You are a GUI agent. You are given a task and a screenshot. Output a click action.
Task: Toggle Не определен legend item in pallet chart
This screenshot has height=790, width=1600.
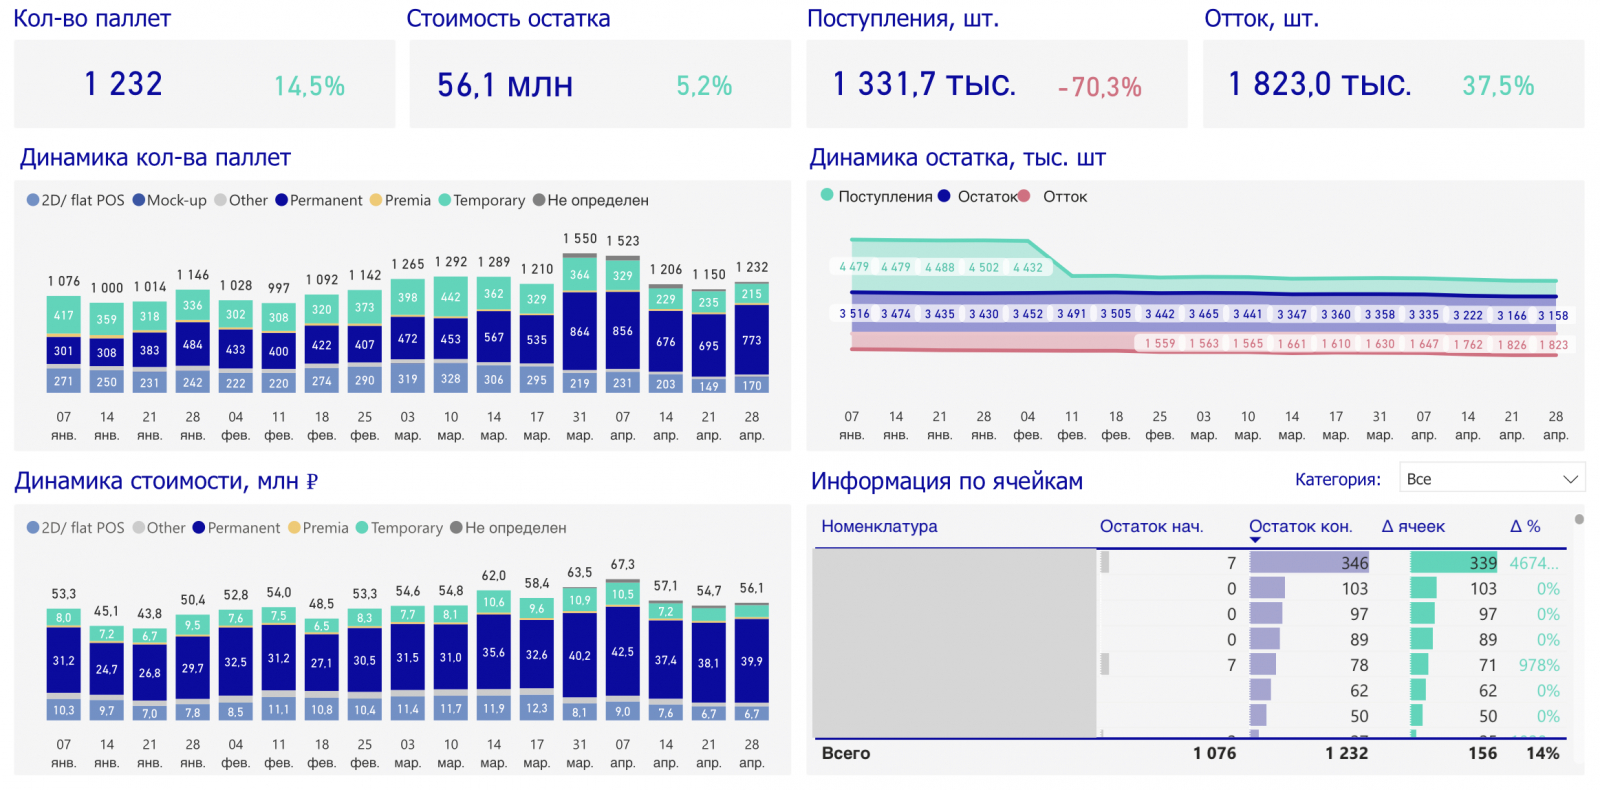point(591,200)
